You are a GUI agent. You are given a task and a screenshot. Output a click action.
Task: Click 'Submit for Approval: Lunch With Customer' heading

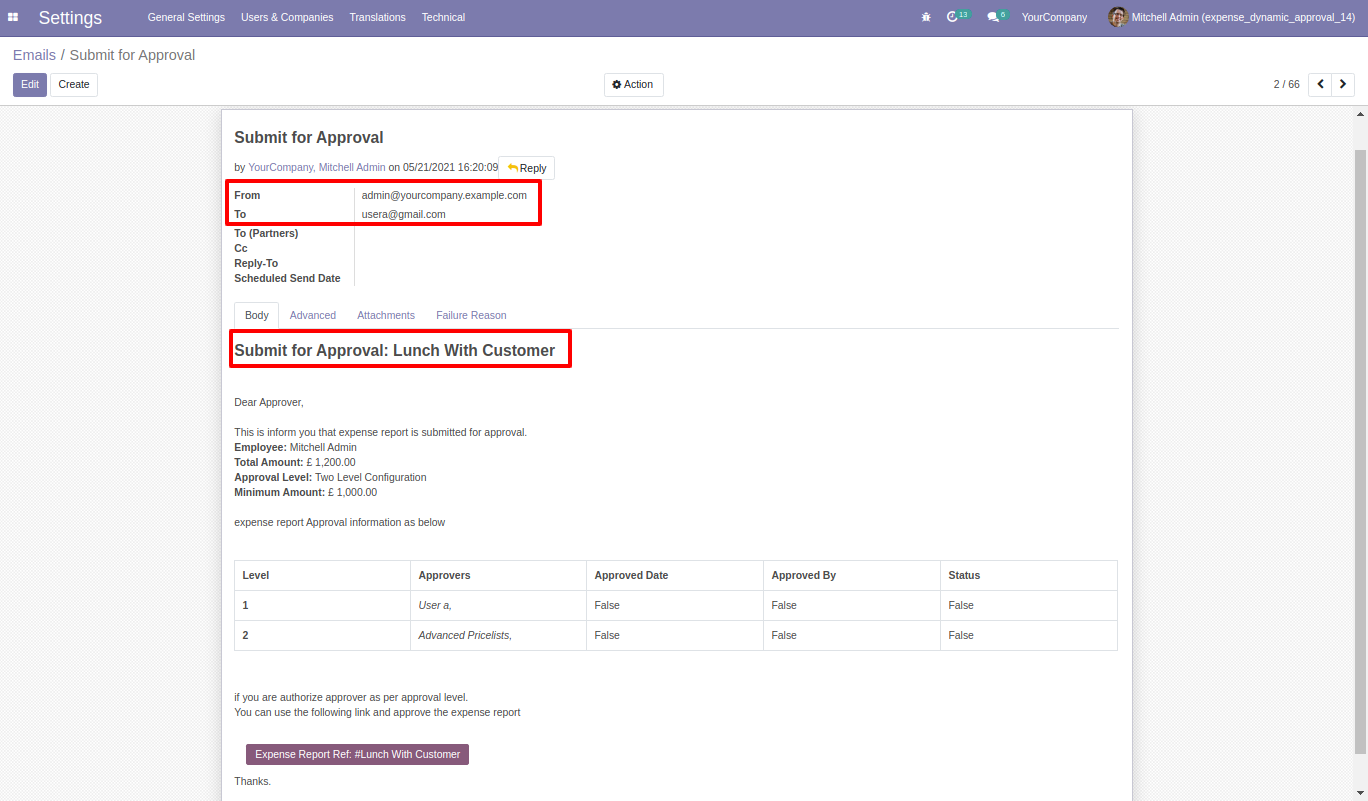[x=394, y=351]
